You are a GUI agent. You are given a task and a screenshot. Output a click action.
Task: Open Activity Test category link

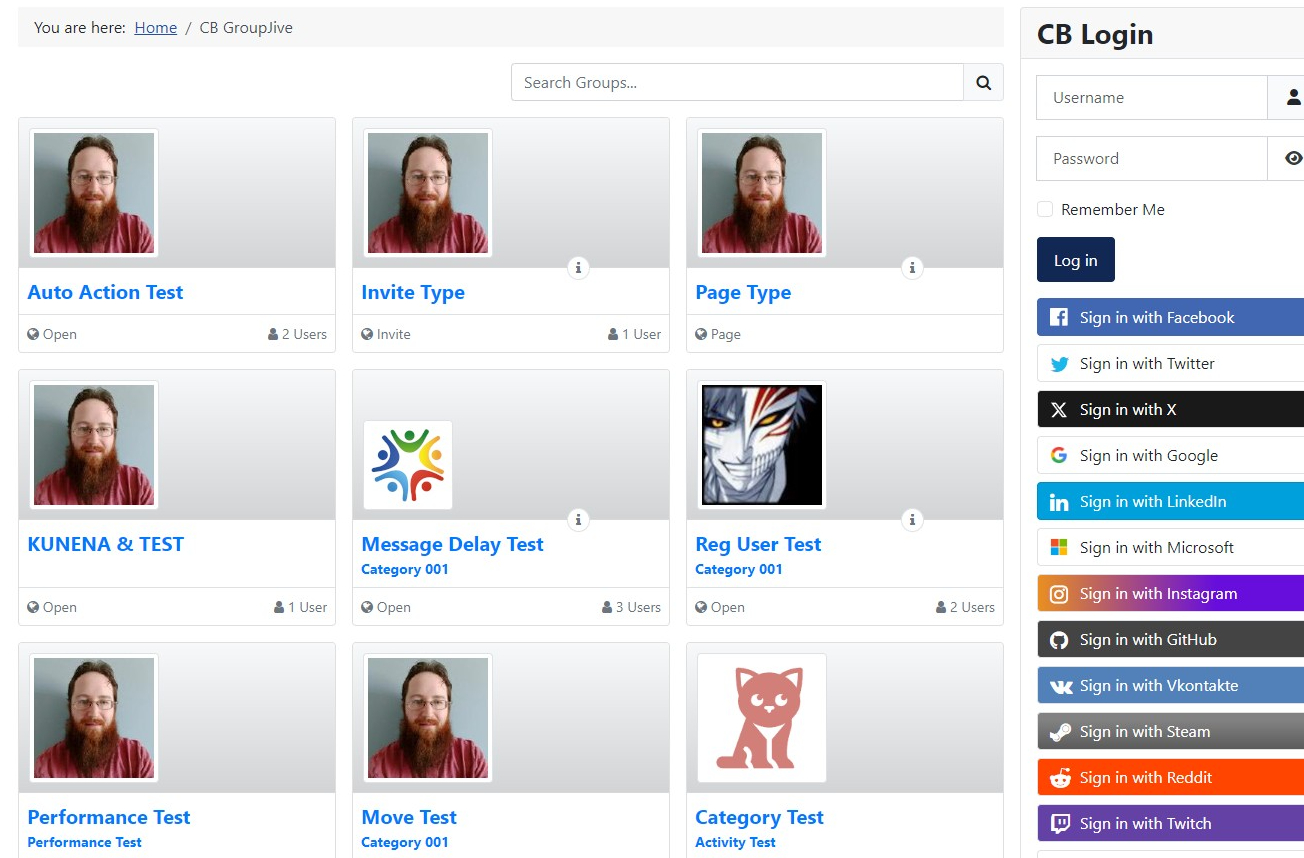coord(736,842)
